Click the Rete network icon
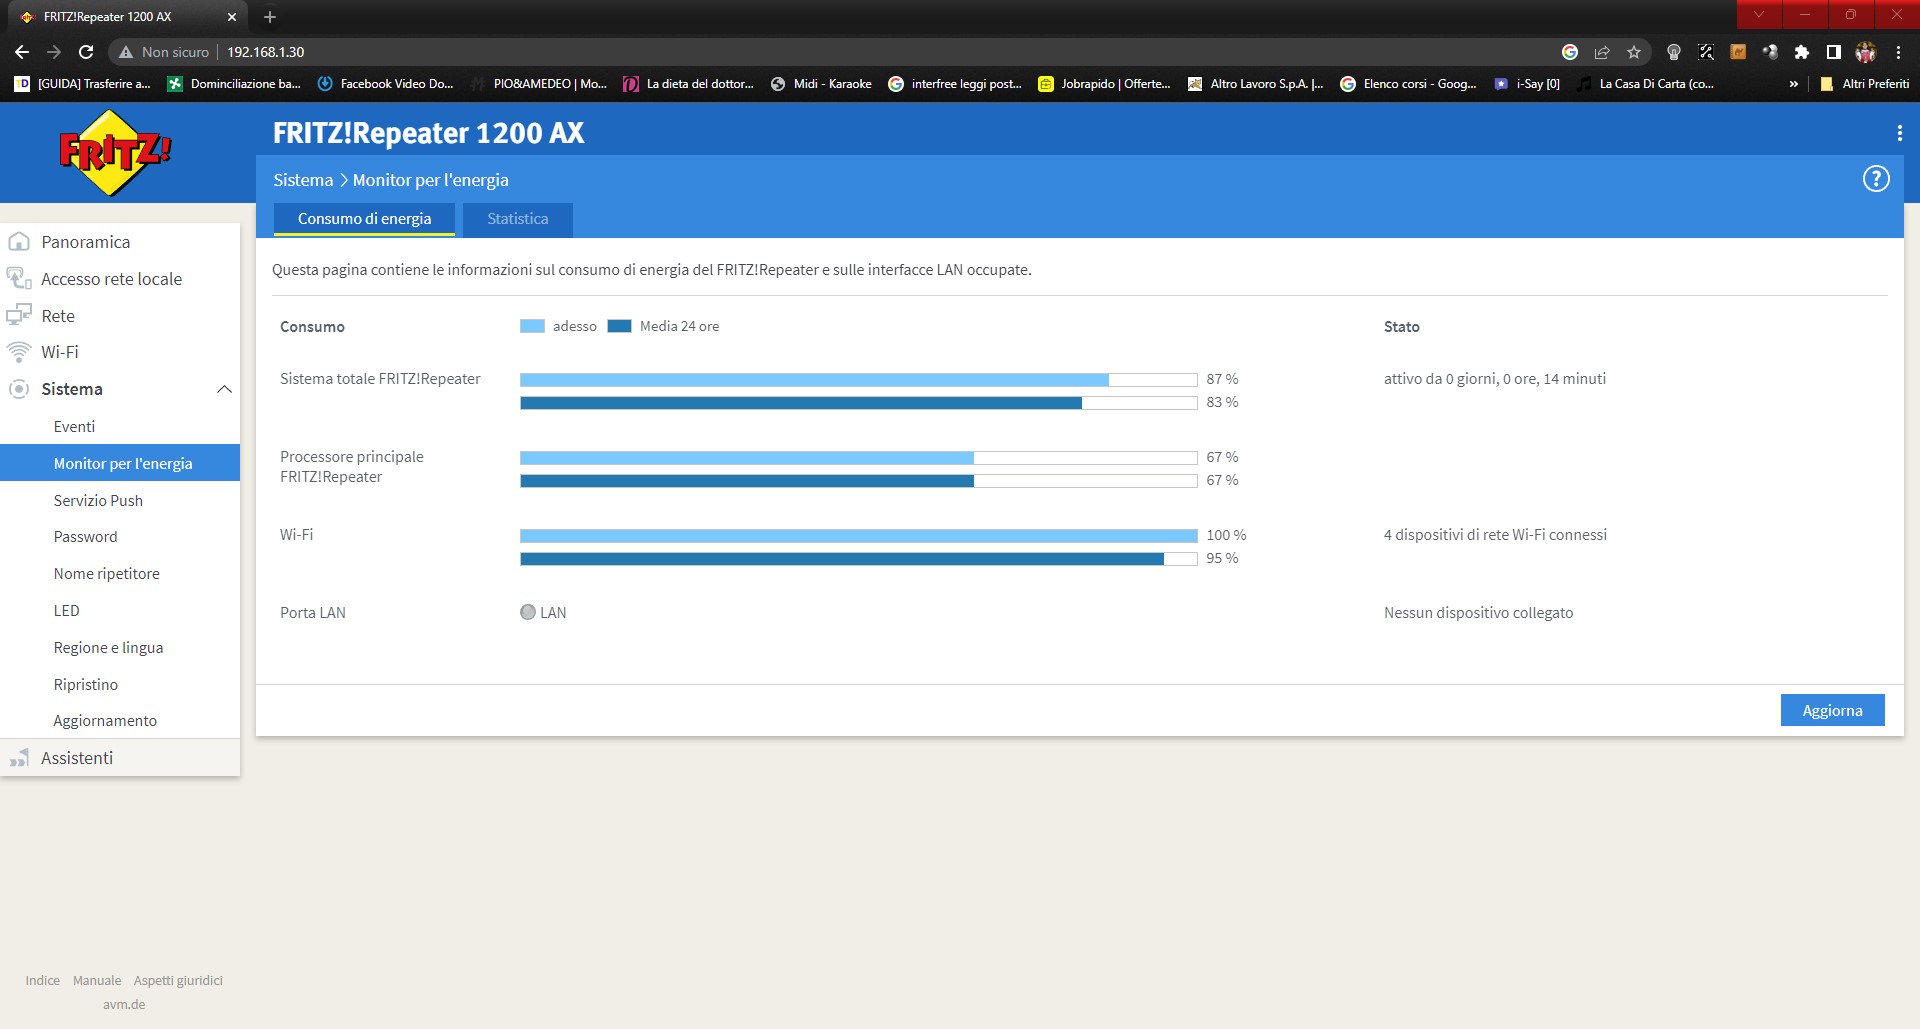 point(19,315)
